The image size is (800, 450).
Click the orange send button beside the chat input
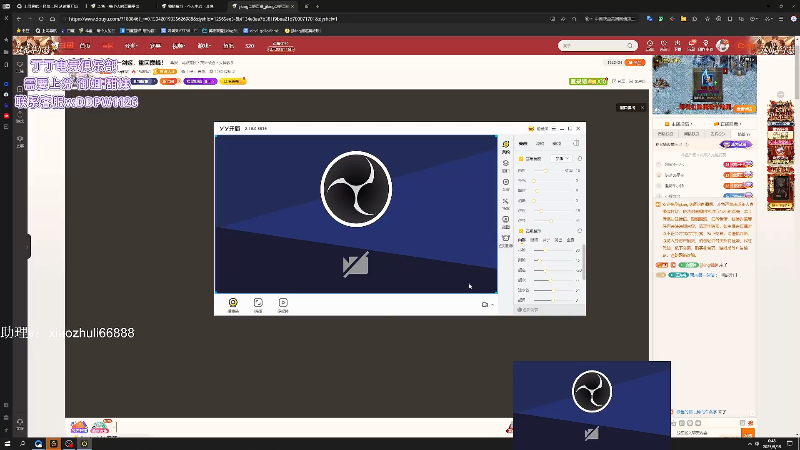tap(747, 433)
